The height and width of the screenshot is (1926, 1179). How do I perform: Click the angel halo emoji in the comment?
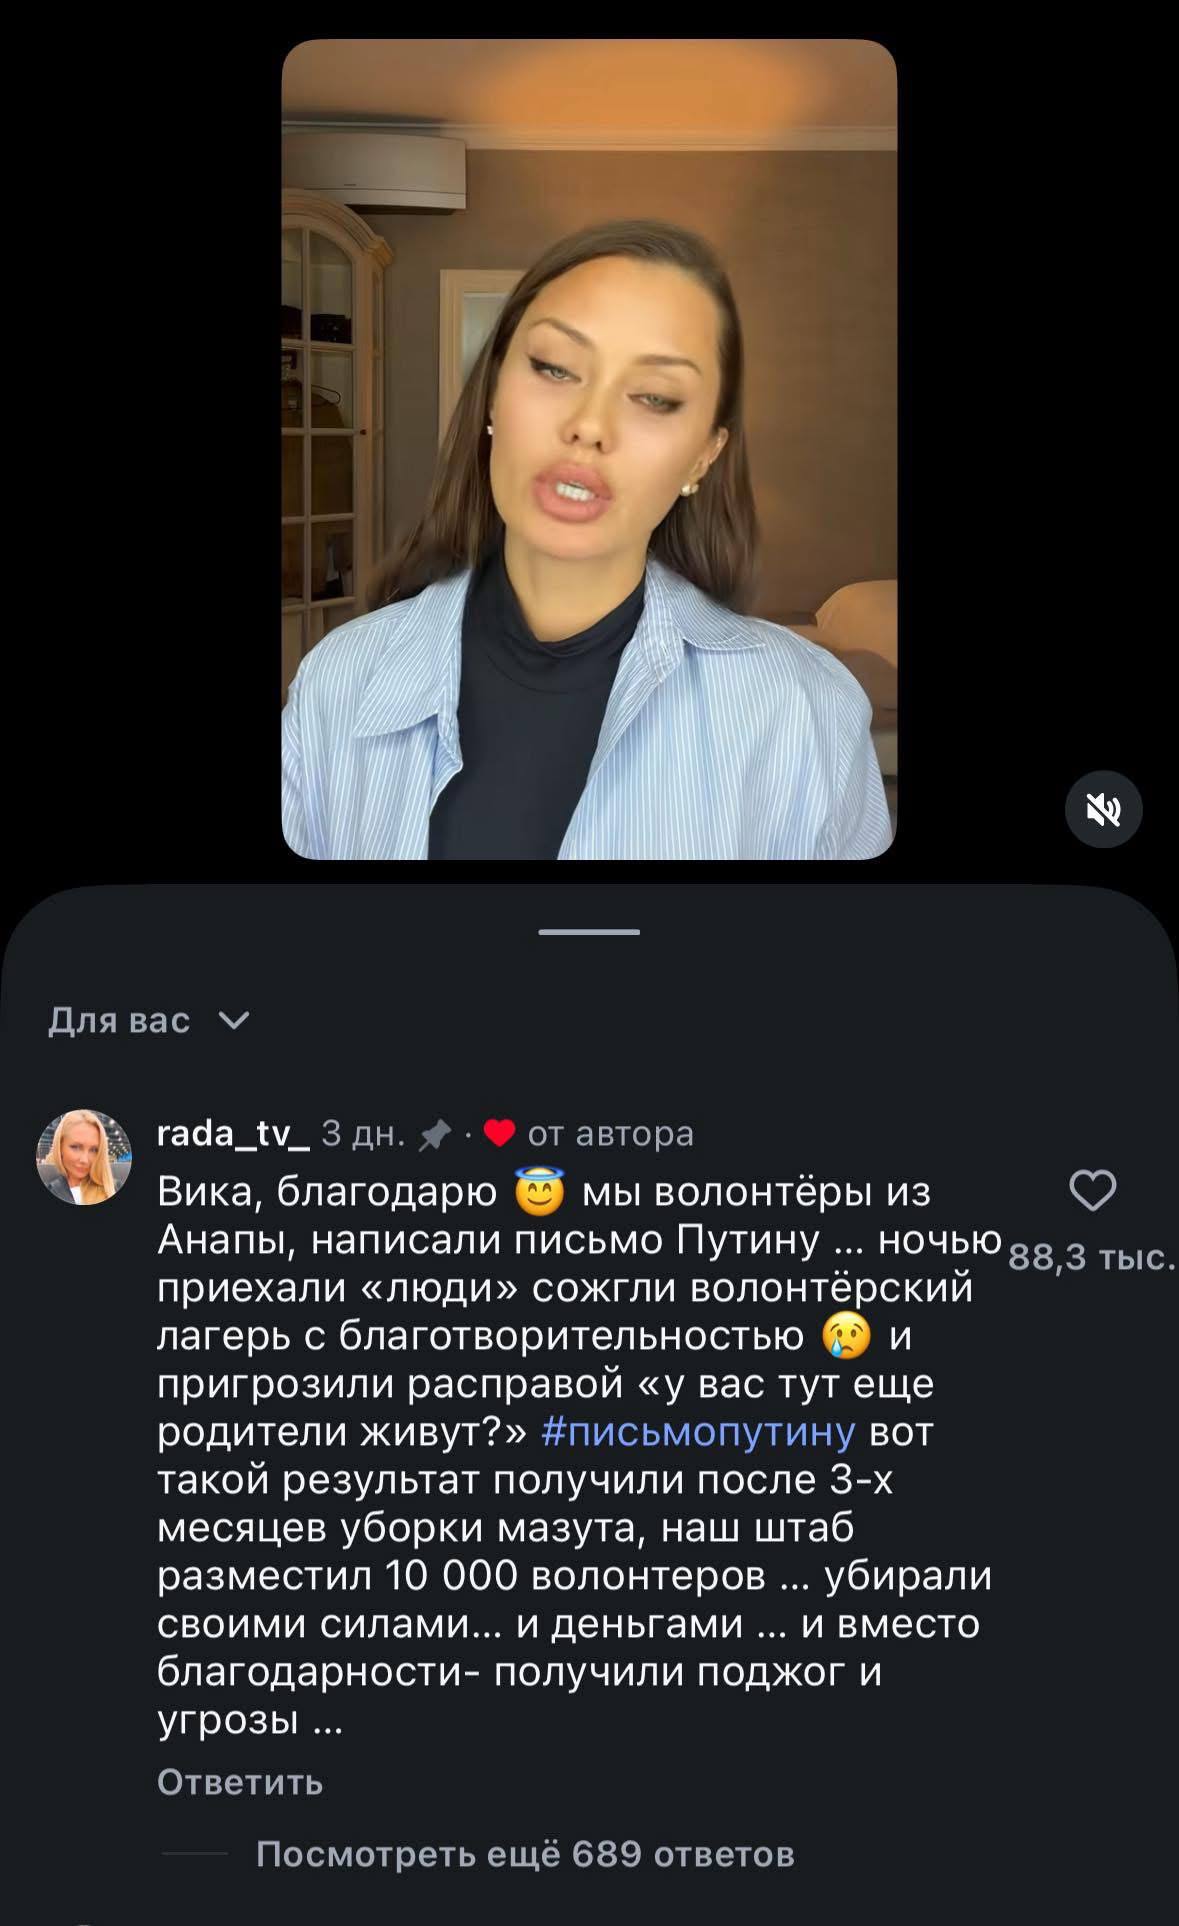pyautogui.click(x=539, y=1190)
